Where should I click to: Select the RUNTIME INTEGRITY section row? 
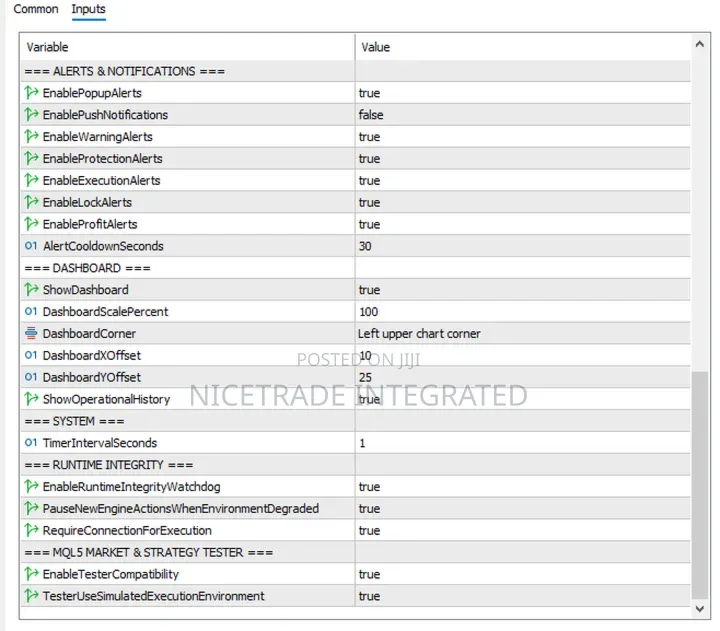[x=355, y=465]
